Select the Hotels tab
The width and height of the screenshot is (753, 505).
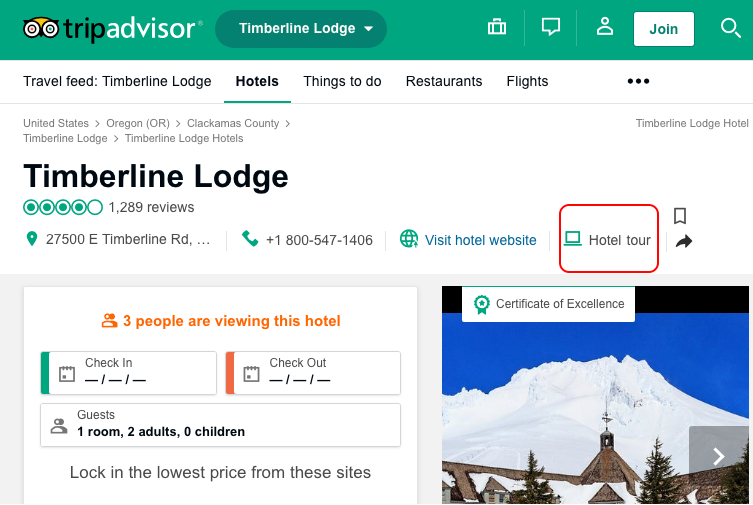point(257,81)
